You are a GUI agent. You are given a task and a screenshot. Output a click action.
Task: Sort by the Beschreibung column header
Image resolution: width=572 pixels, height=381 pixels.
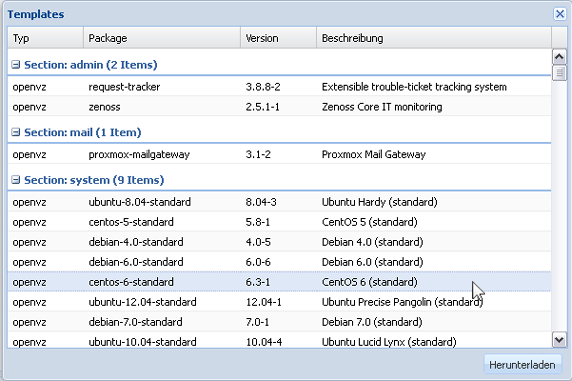[434, 38]
